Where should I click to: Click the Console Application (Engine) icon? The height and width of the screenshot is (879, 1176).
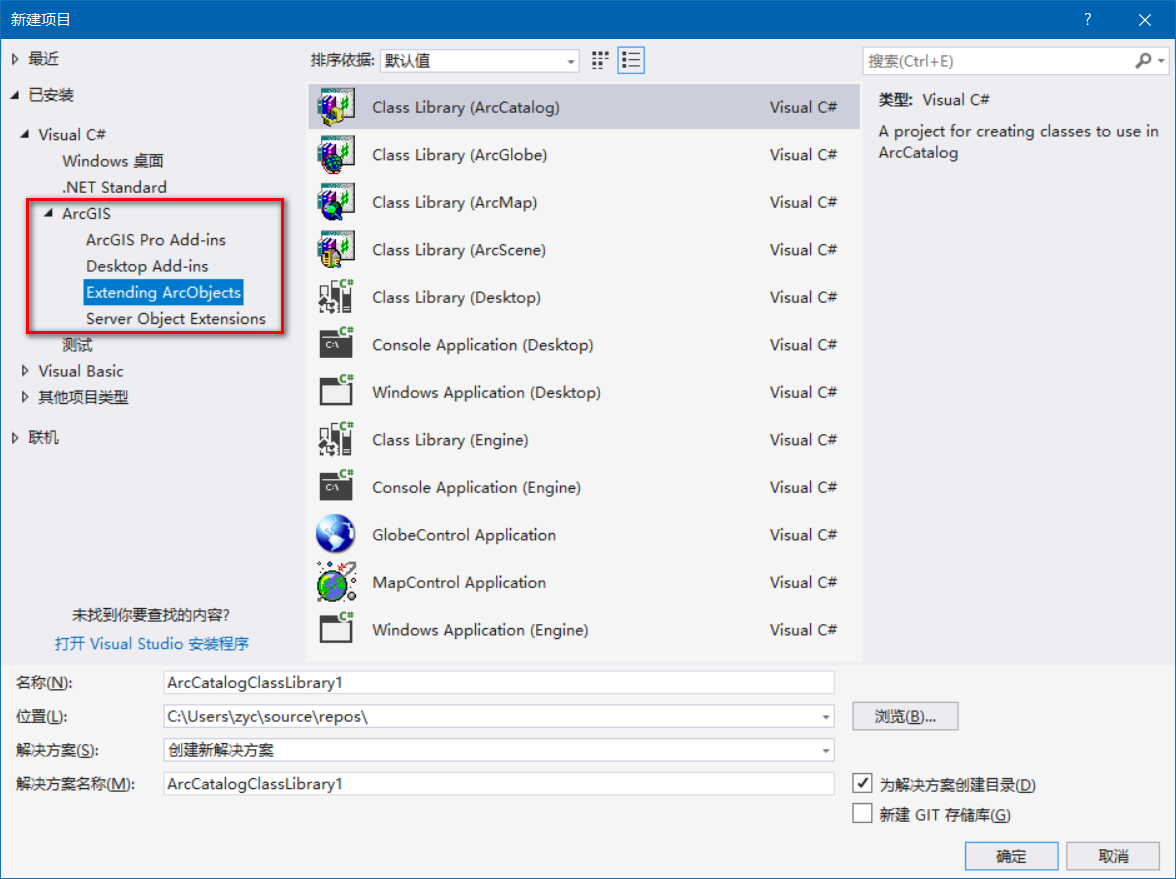[x=335, y=487]
